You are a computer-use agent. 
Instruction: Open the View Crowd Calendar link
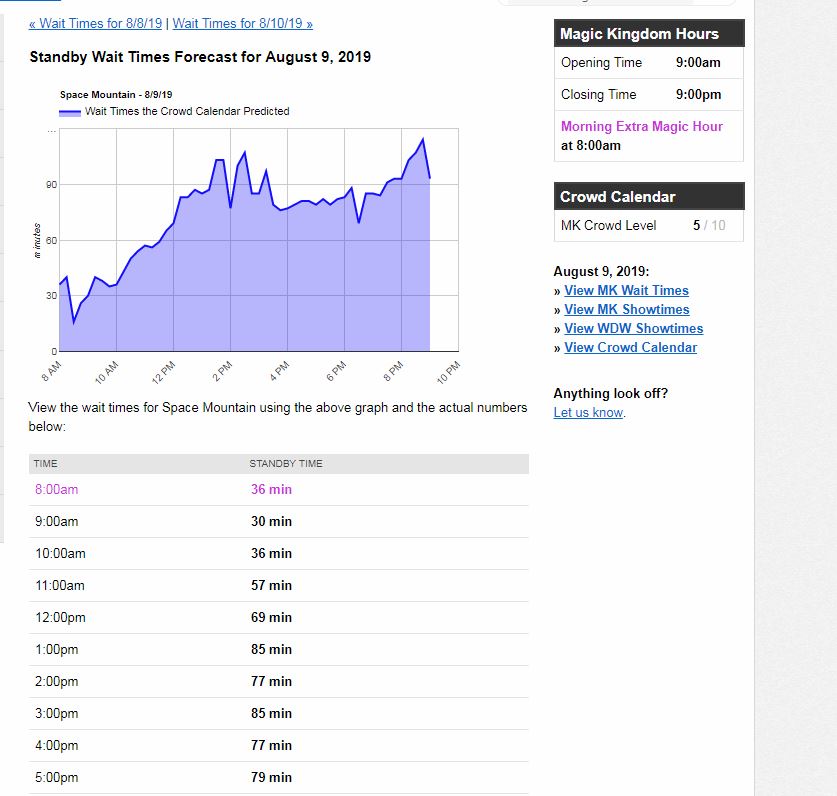(x=630, y=347)
